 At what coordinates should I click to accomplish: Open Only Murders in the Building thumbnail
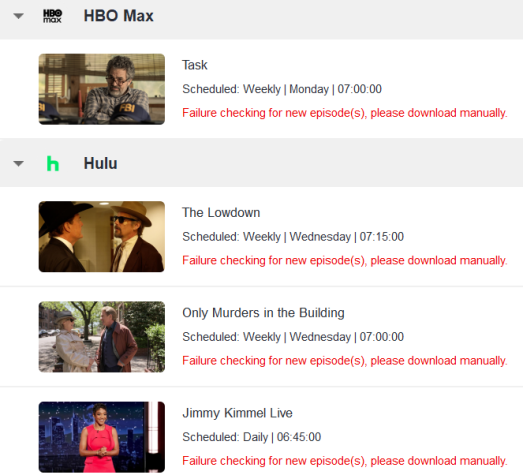102,337
